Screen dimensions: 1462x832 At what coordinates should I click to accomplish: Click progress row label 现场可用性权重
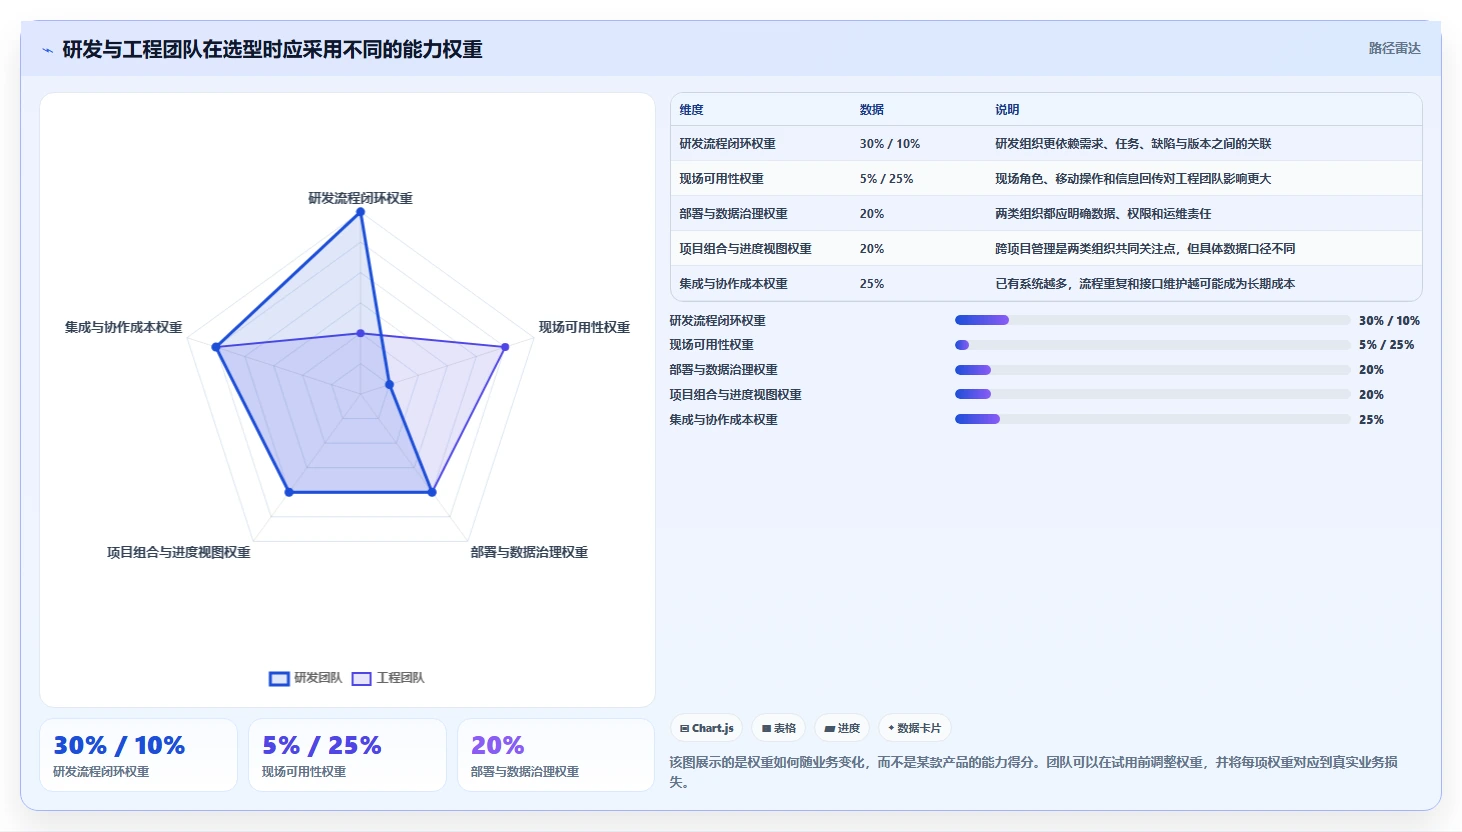[x=711, y=345]
